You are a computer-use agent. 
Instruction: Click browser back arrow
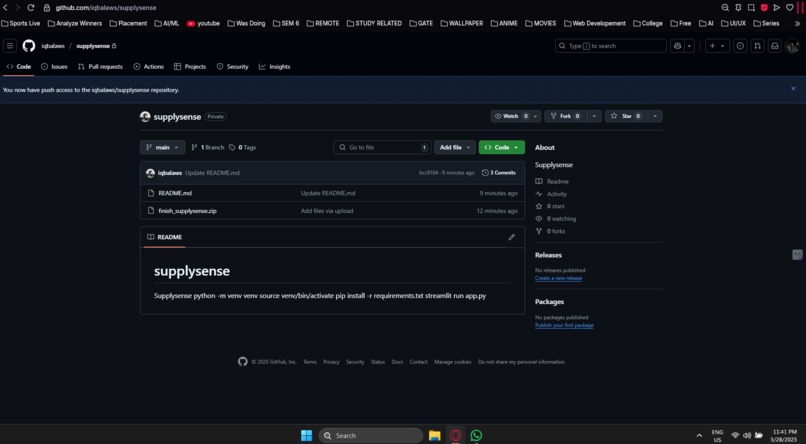tap(6, 8)
